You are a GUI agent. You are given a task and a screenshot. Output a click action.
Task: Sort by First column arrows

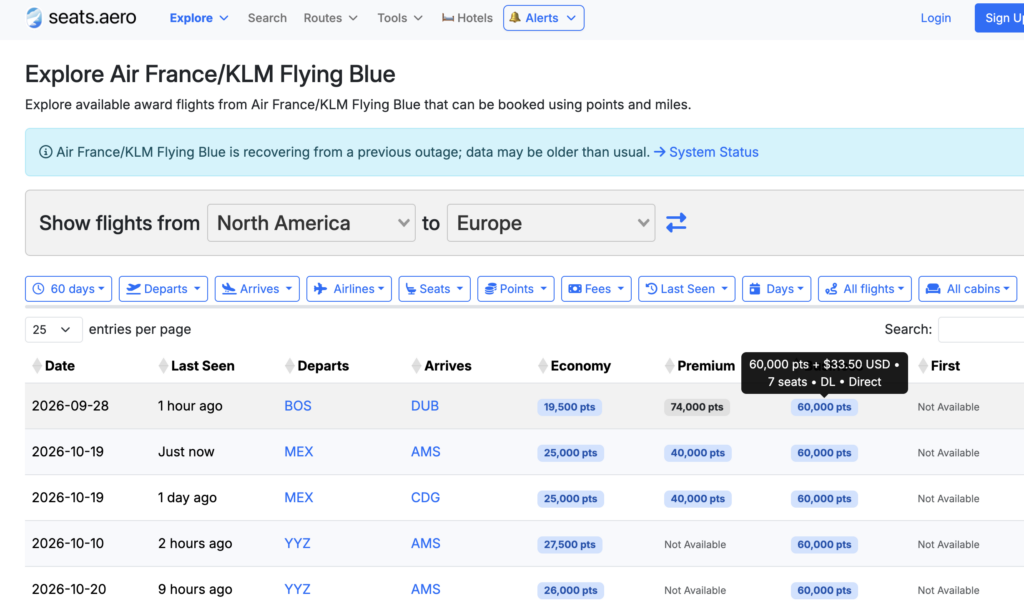[x=923, y=366]
